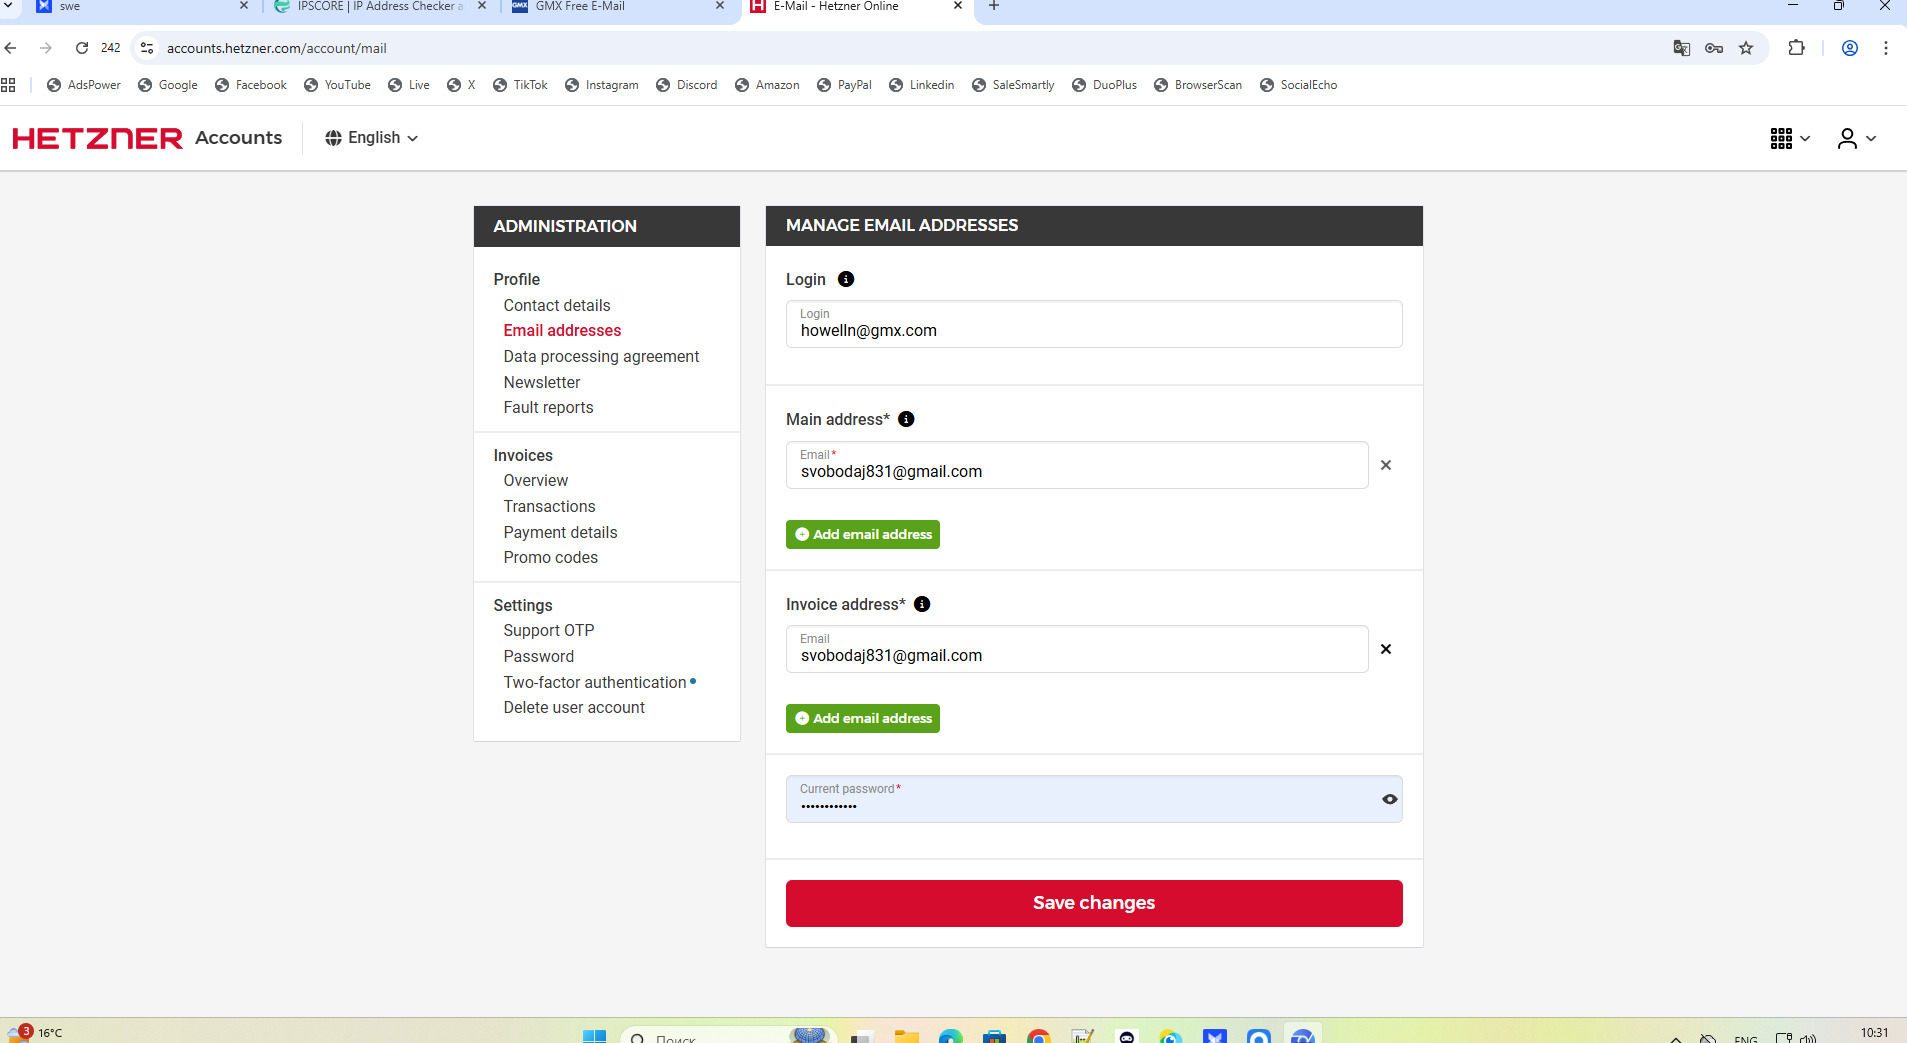Open the Contact details page
The width and height of the screenshot is (1907, 1043).
[557, 305]
